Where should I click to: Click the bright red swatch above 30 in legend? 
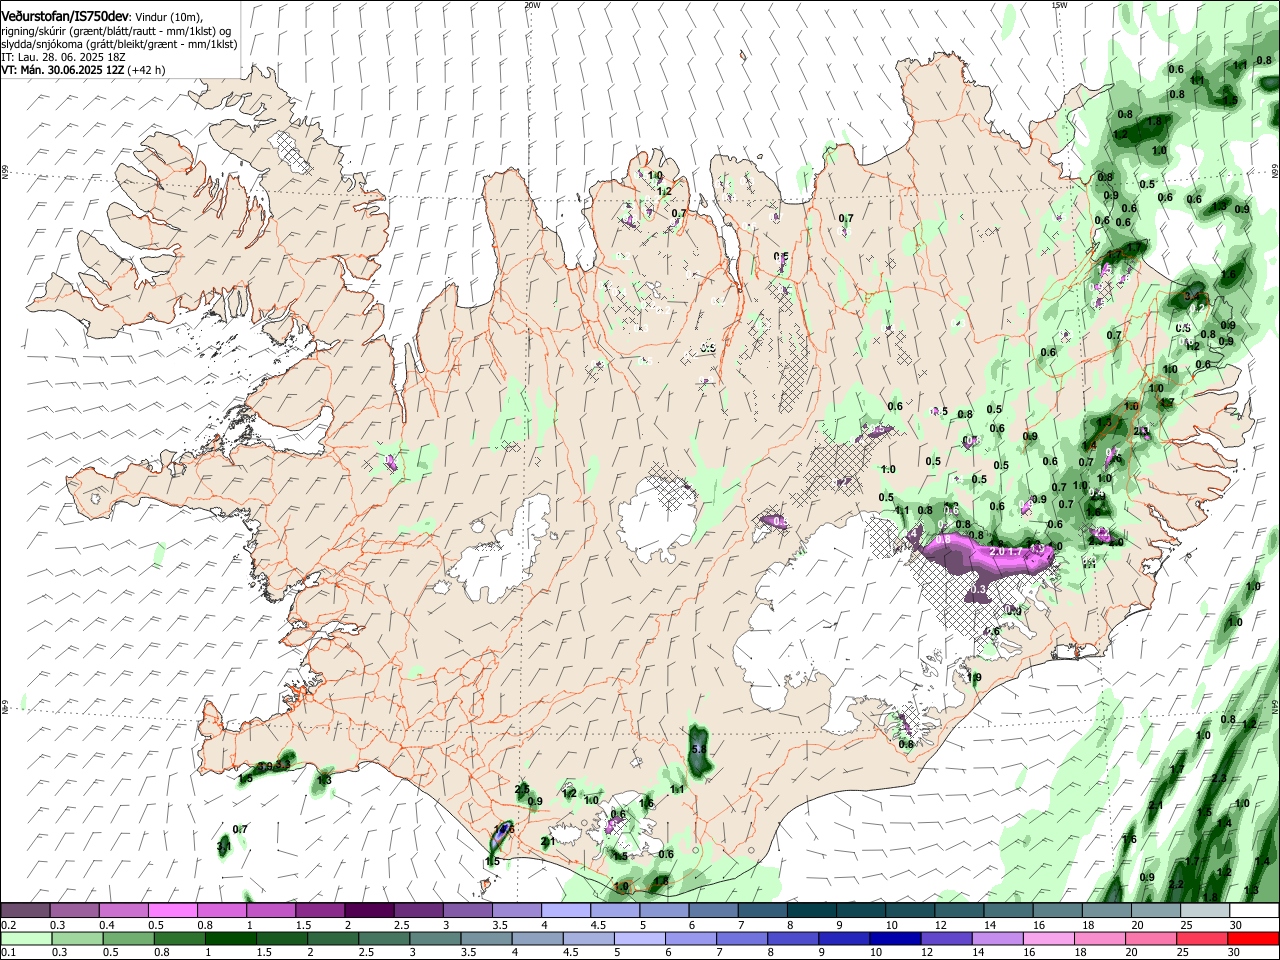tap(1253, 938)
